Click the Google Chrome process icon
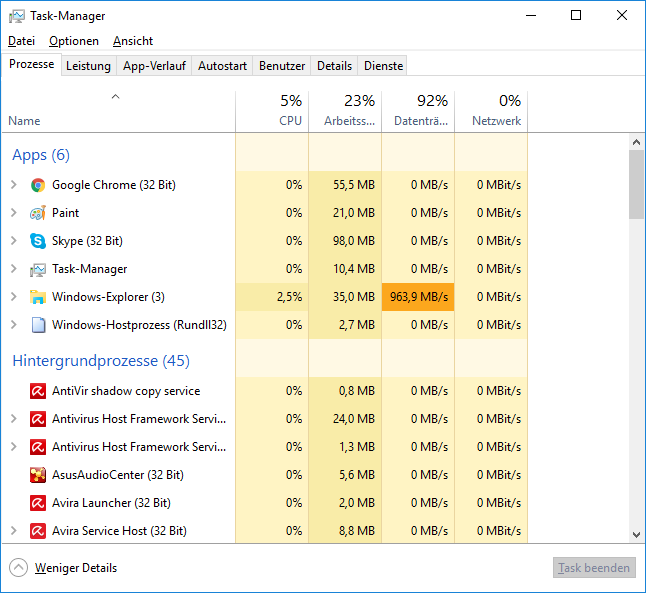The width and height of the screenshot is (646, 593). point(38,185)
